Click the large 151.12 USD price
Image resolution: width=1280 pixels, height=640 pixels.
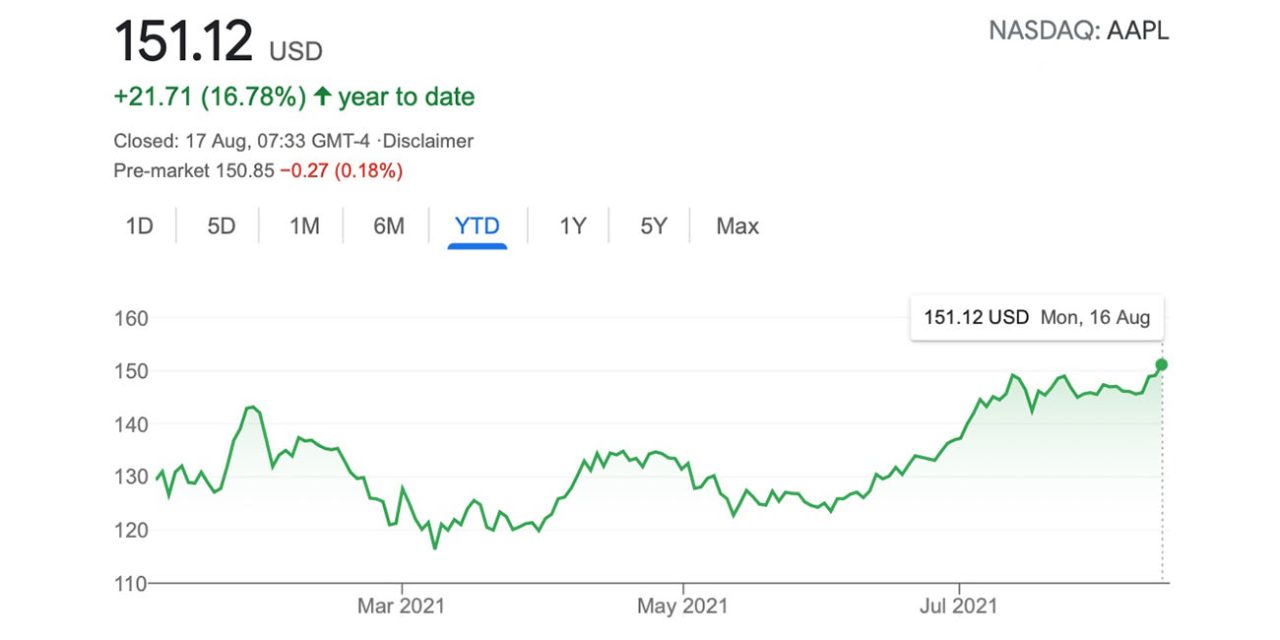pos(185,43)
